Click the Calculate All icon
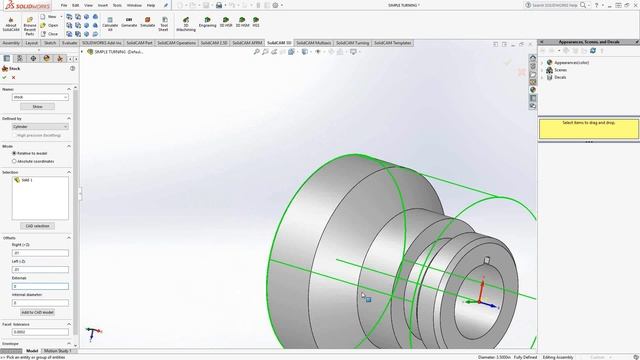This screenshot has width=640, height=360. pyautogui.click(x=110, y=24)
